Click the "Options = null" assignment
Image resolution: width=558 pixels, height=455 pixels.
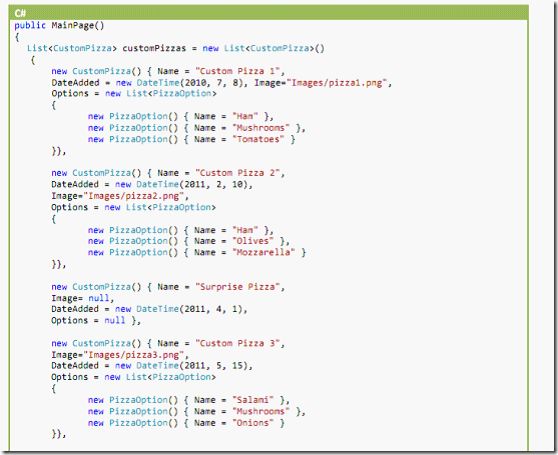pos(88,320)
